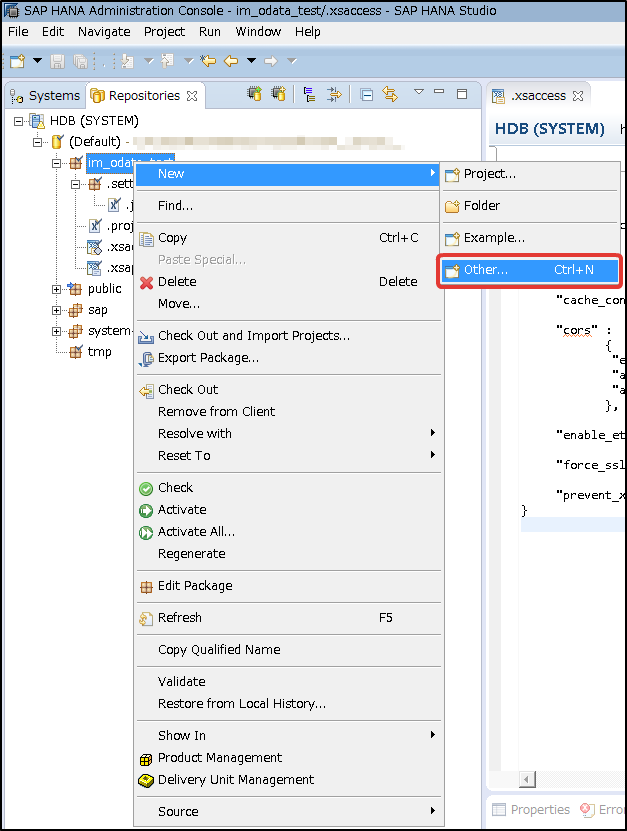Click the second repository workspace toolbar icon
The height and width of the screenshot is (831, 627).
(x=278, y=94)
